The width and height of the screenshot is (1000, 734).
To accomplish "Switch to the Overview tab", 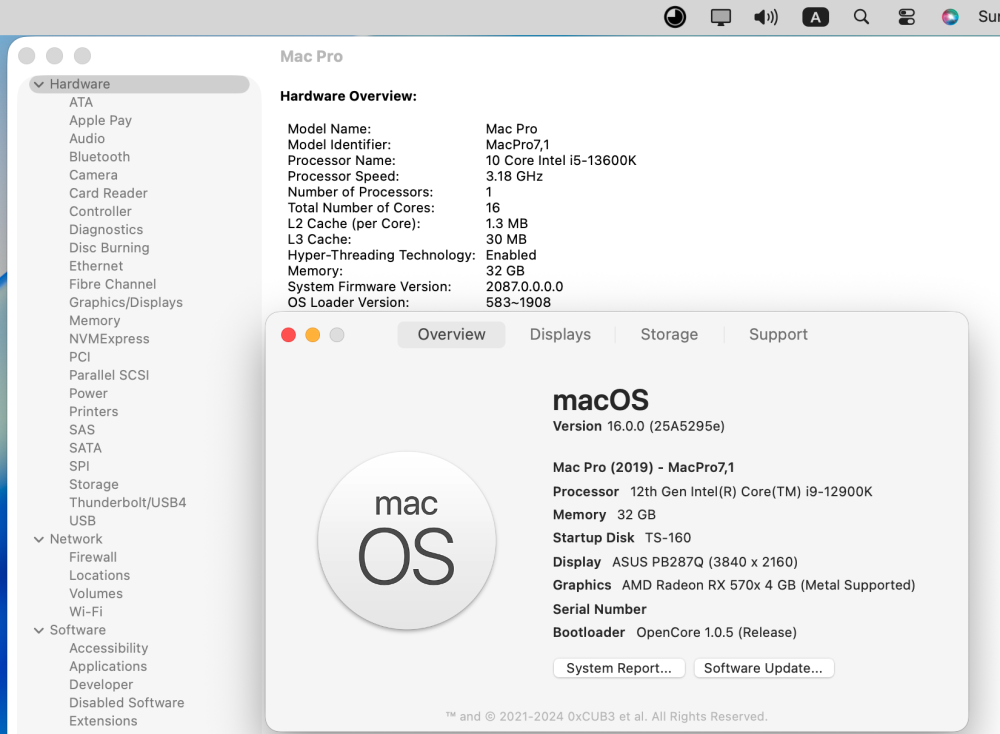I will click(x=452, y=334).
